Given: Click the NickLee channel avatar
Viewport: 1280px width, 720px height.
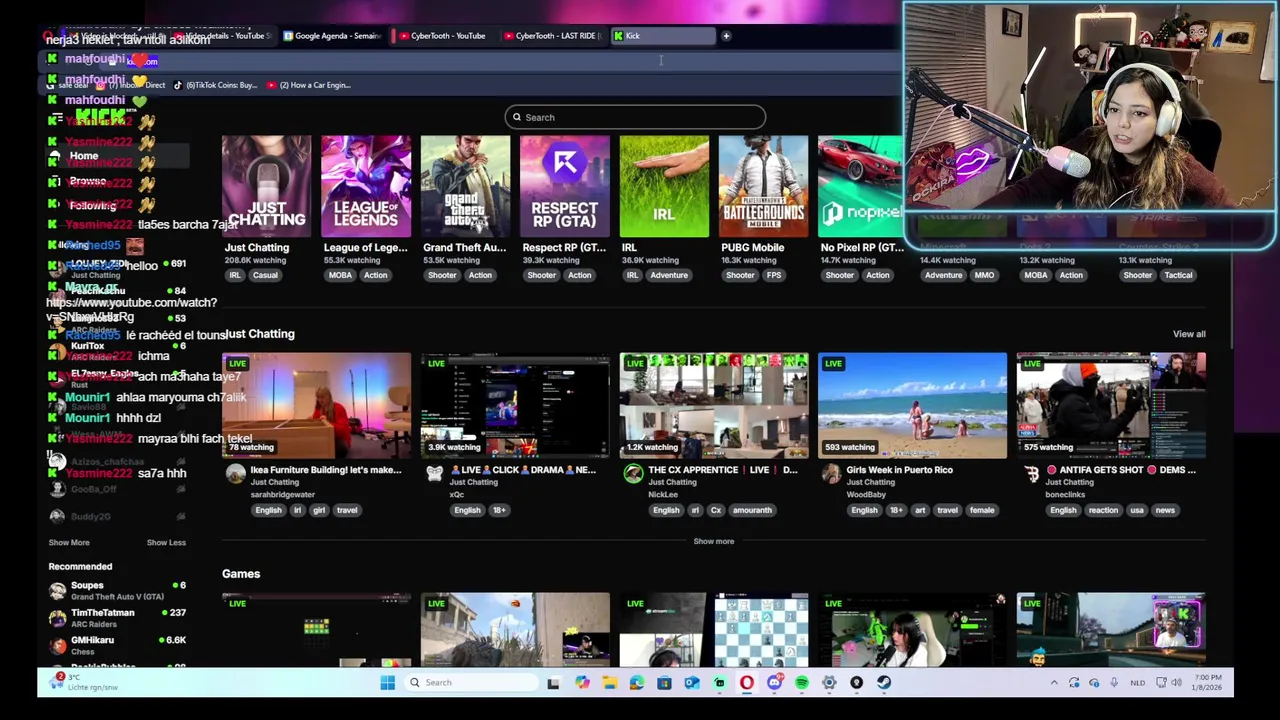Looking at the screenshot, I should (633, 474).
